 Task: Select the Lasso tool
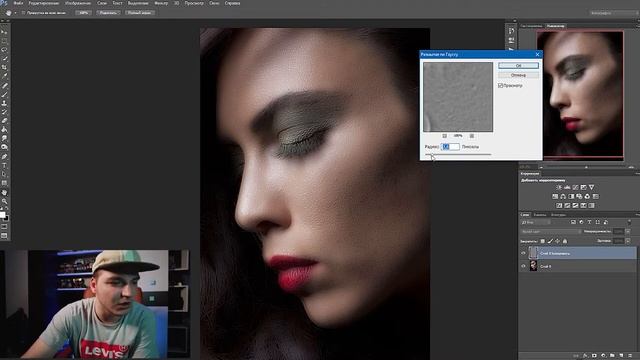4,50
